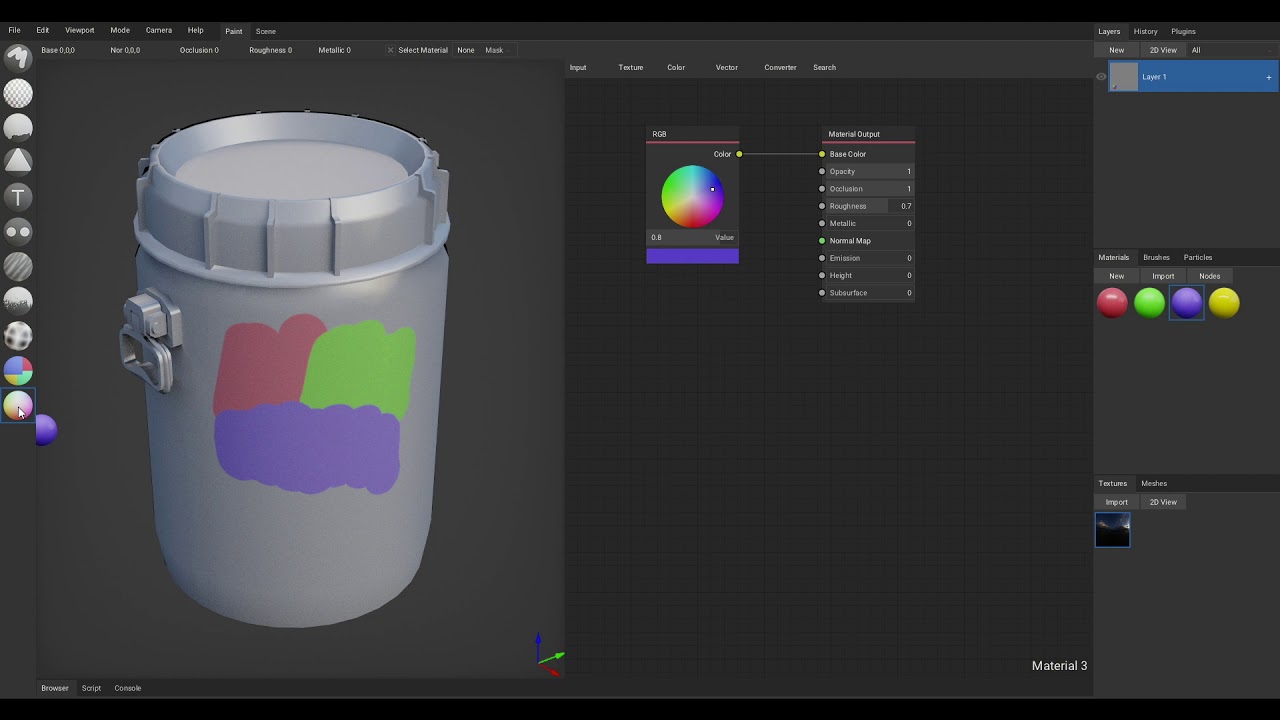Image resolution: width=1280 pixels, height=720 pixels.
Task: Select the Text tool
Action: coord(18,197)
